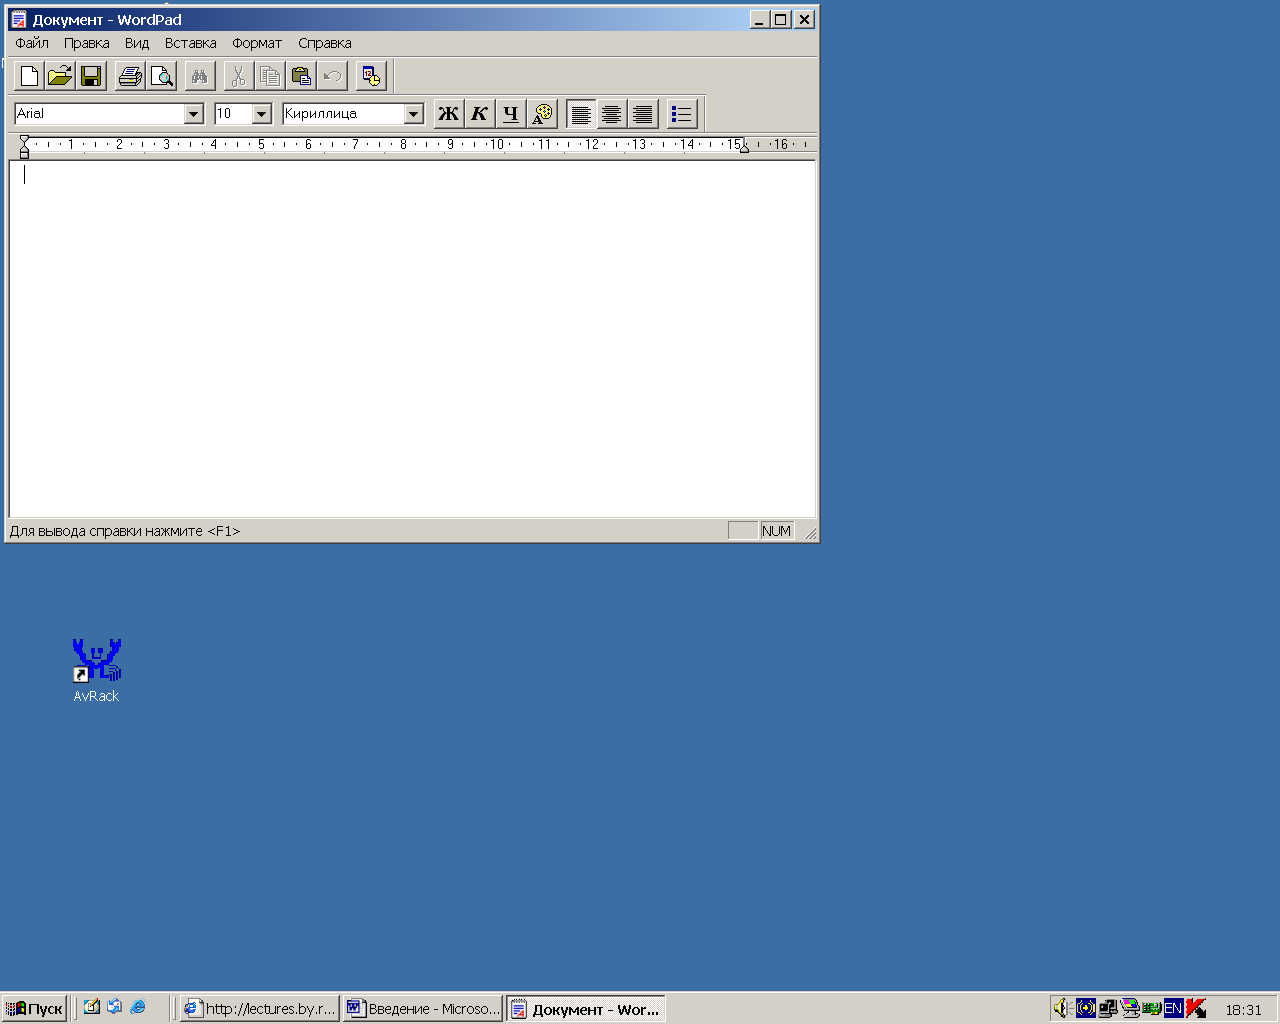Maximize the WordPad window
1280x1024 pixels.
click(x=780, y=19)
